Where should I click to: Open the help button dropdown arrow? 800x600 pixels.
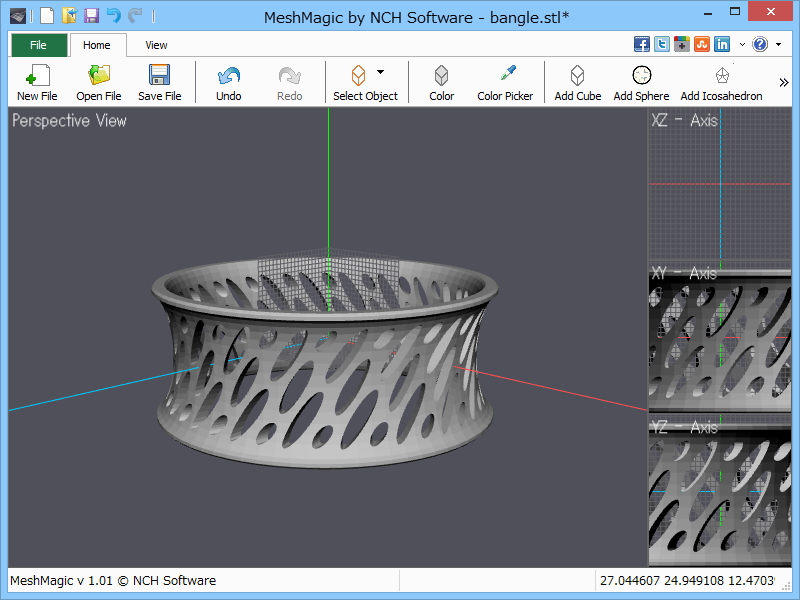[x=778, y=44]
